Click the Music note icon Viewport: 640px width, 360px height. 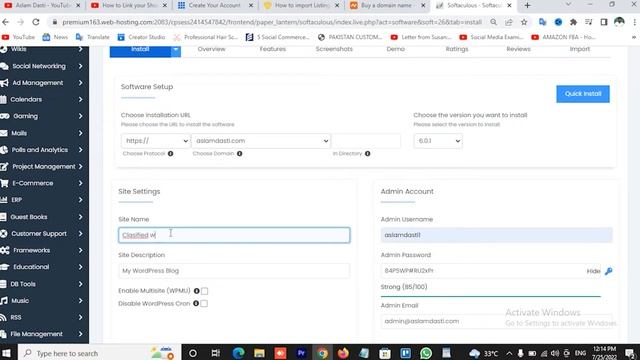4,300
